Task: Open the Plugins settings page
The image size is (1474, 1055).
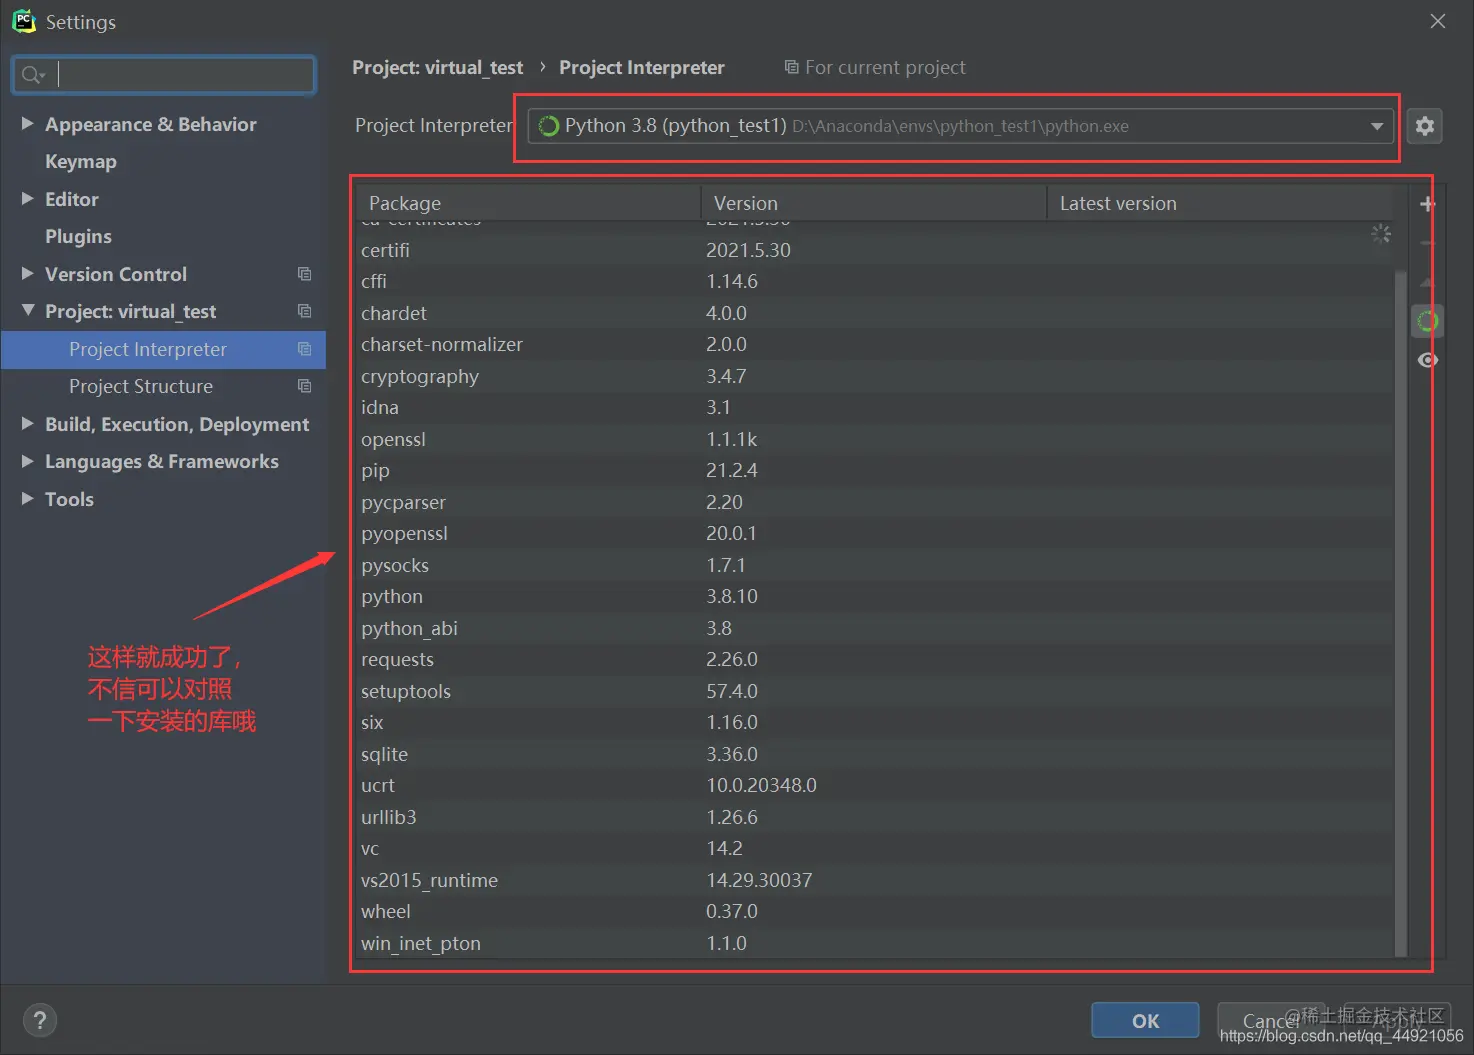Action: pyautogui.click(x=78, y=236)
